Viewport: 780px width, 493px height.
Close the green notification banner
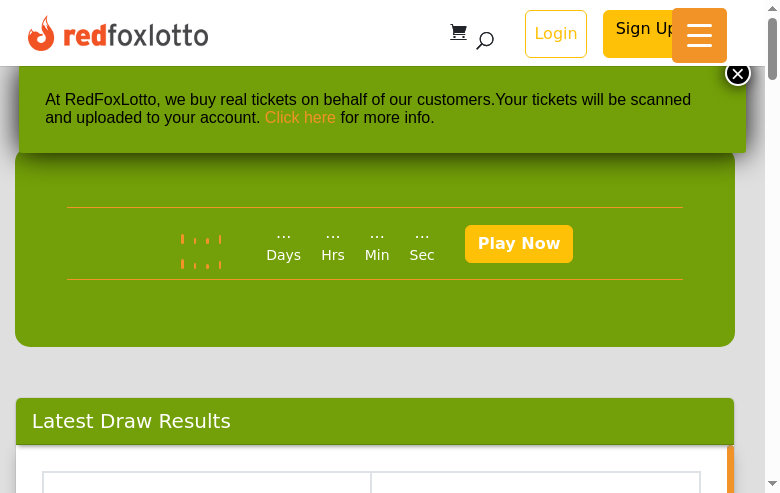738,73
